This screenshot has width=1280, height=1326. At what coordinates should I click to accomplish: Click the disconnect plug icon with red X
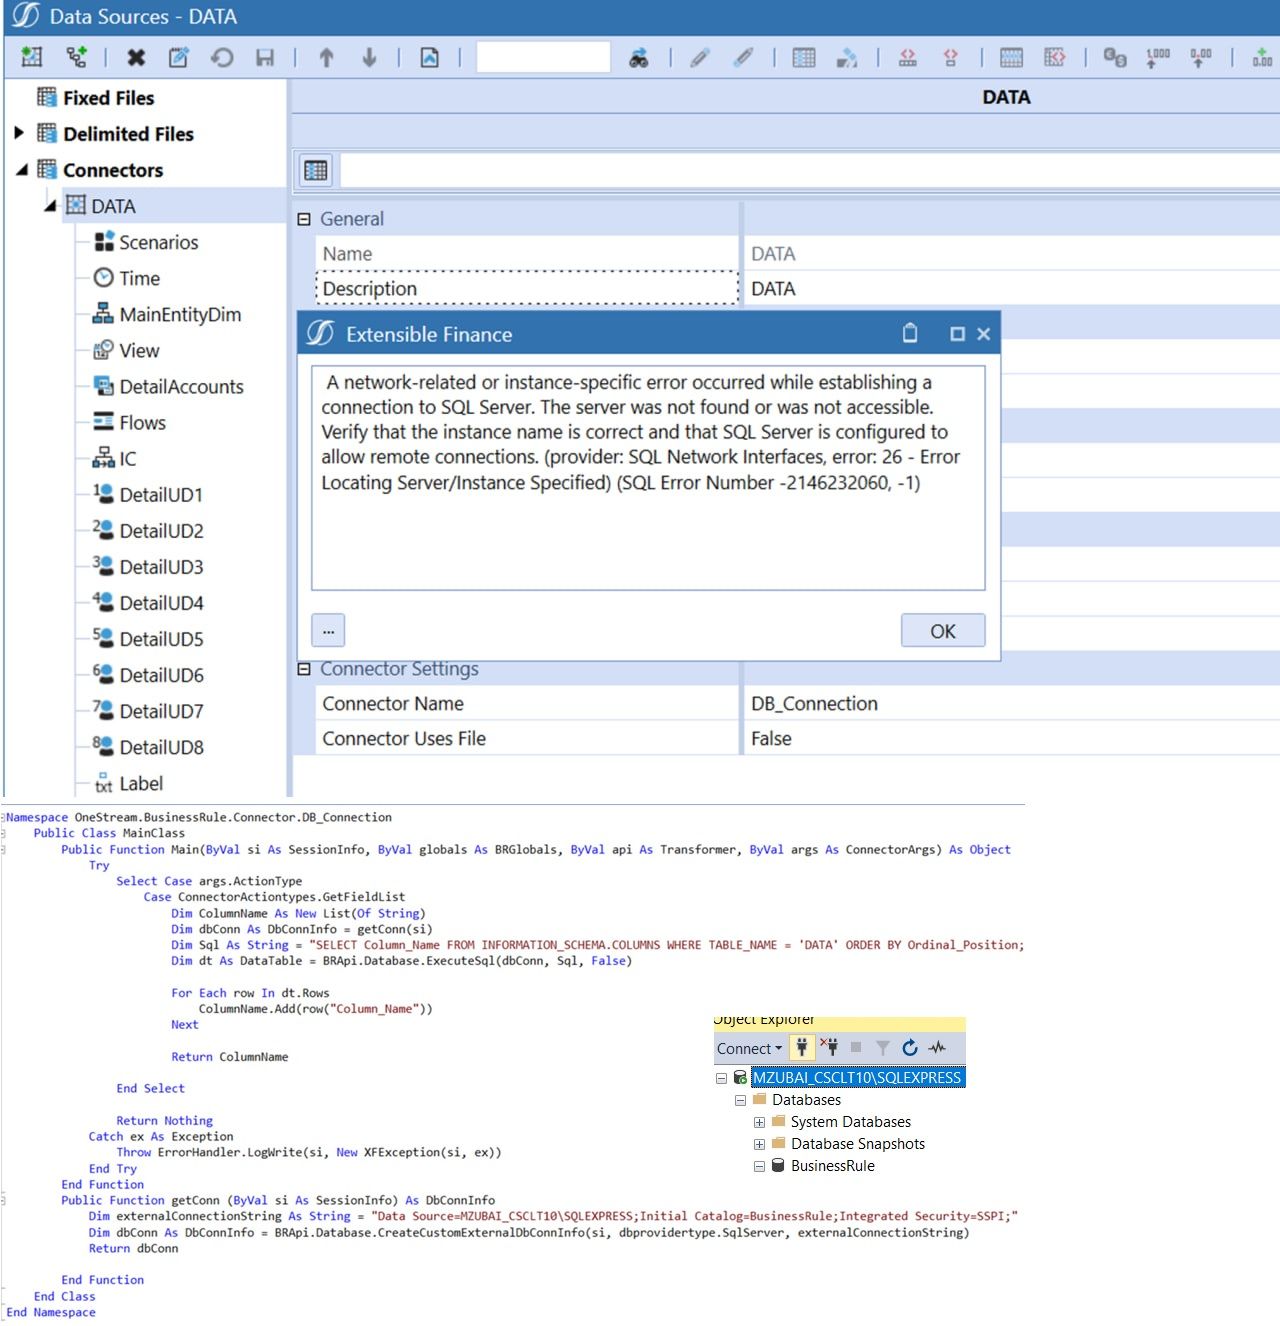click(829, 1047)
